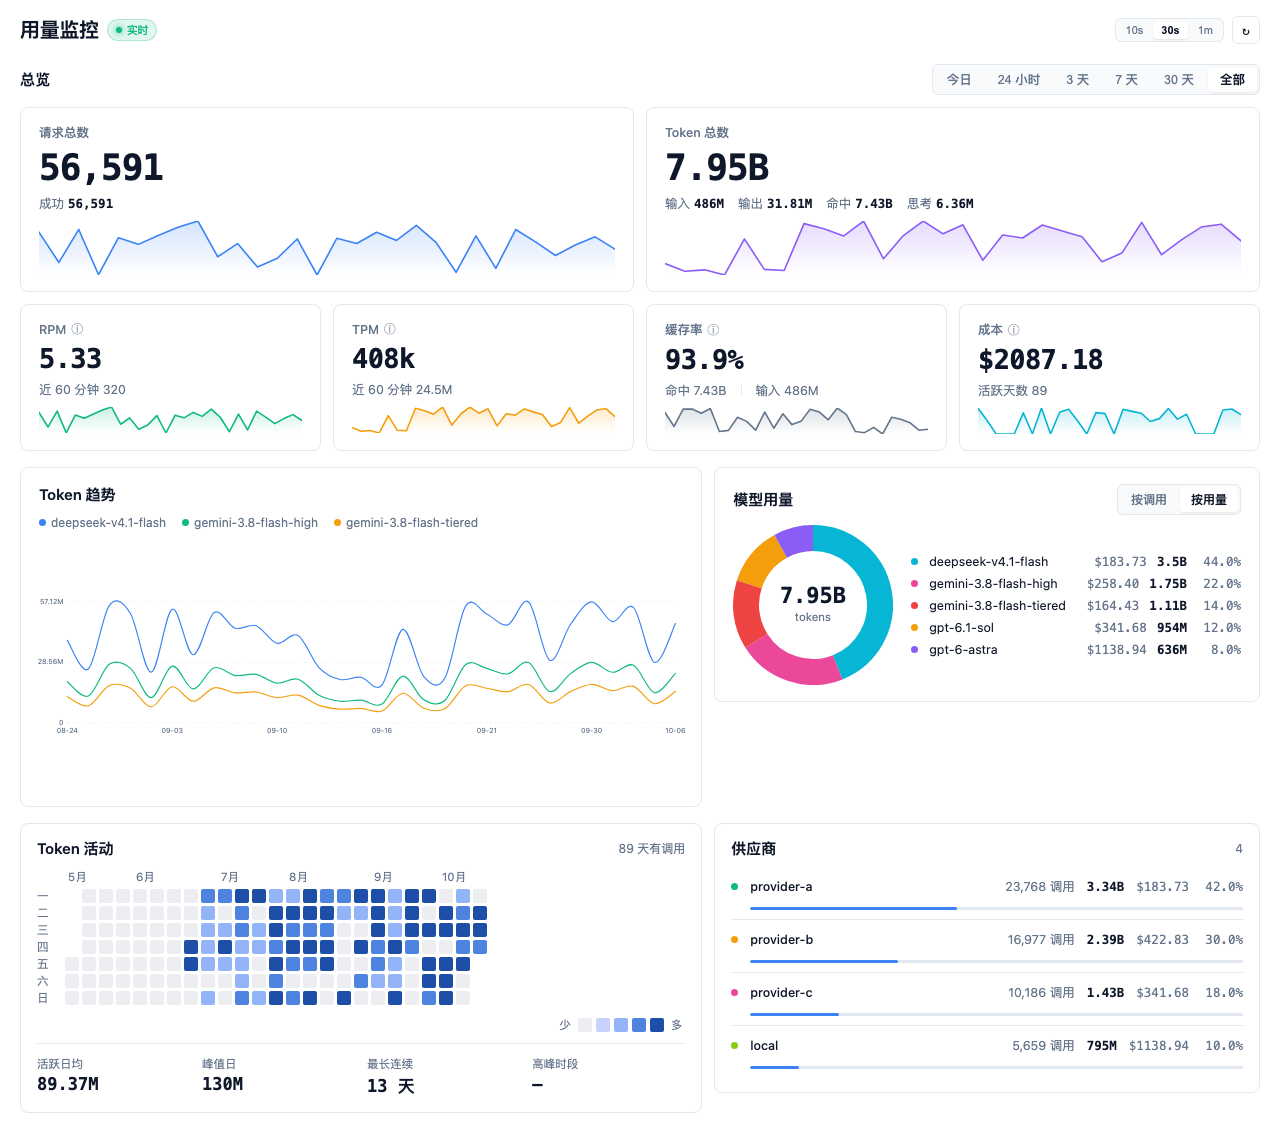Click provider-a supplier name
Screen dimensions: 1280x1130
pos(781,887)
